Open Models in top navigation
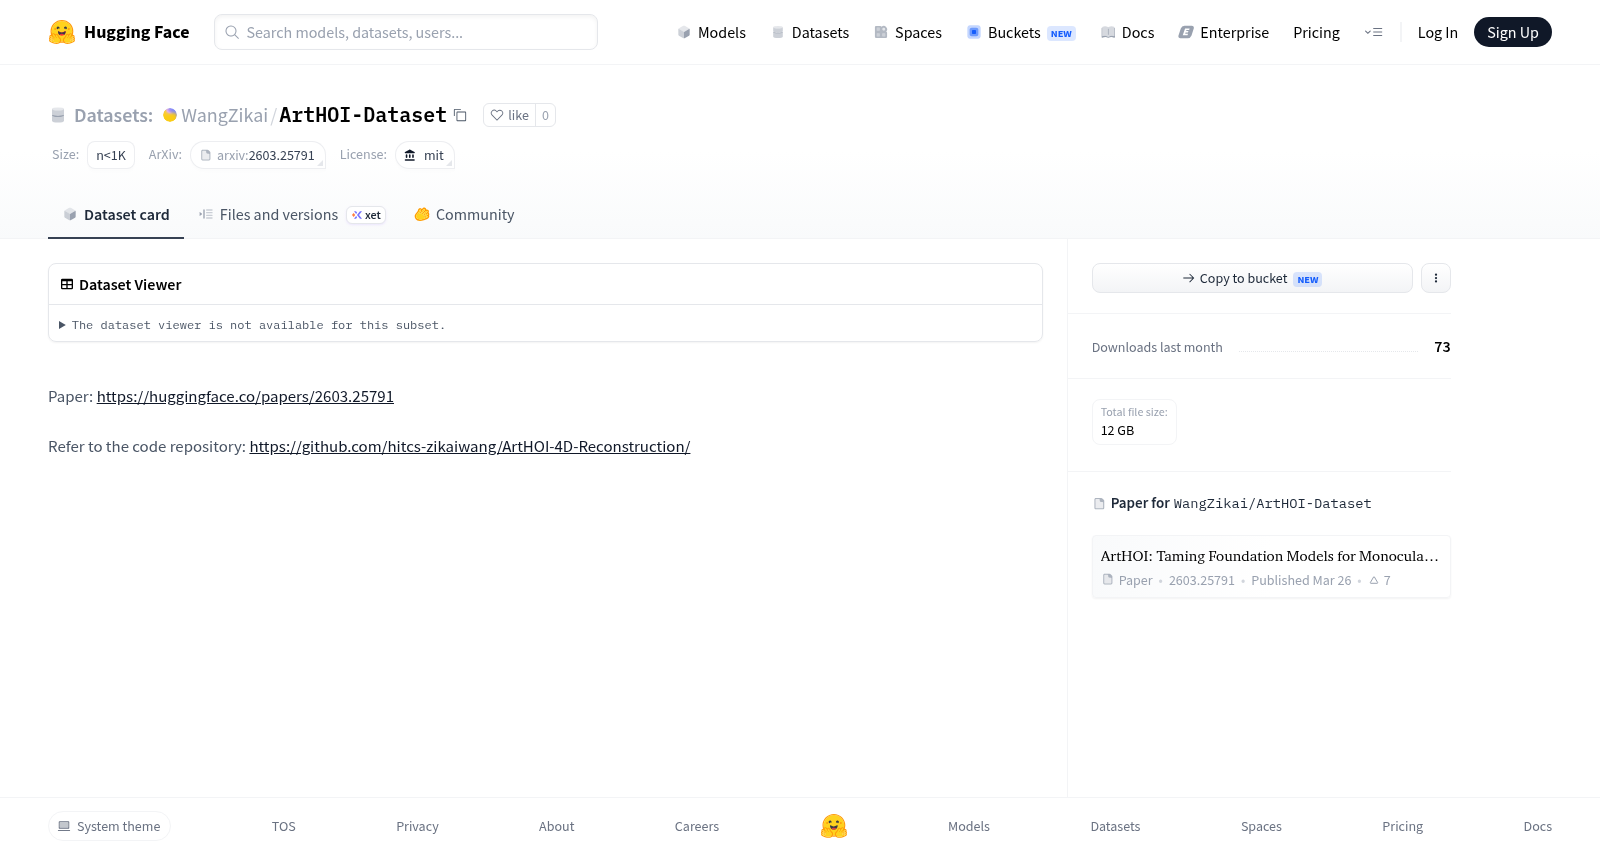 (x=712, y=32)
